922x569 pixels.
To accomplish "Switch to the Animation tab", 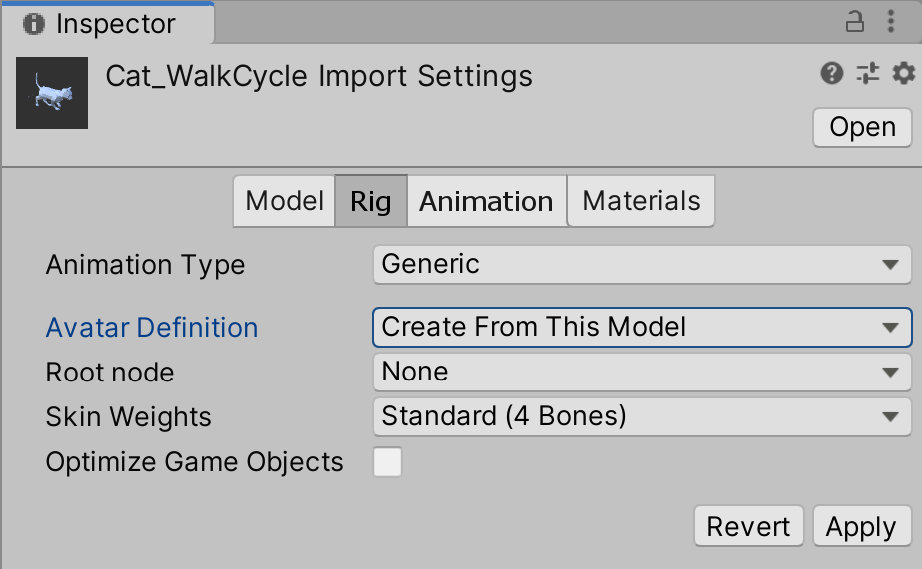I will [486, 201].
